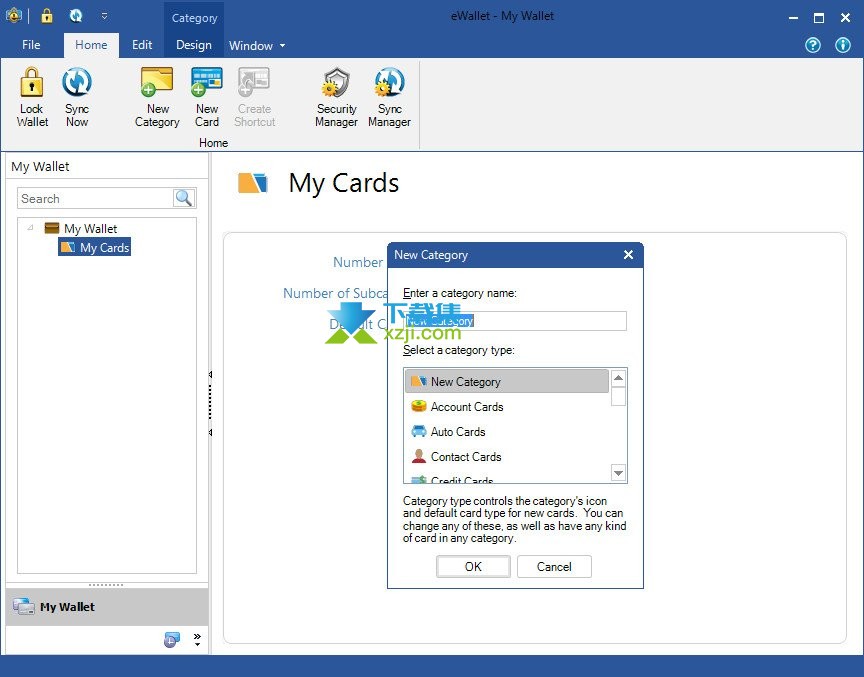Open the Security Manager
Viewport: 864px width, 677px height.
336,98
